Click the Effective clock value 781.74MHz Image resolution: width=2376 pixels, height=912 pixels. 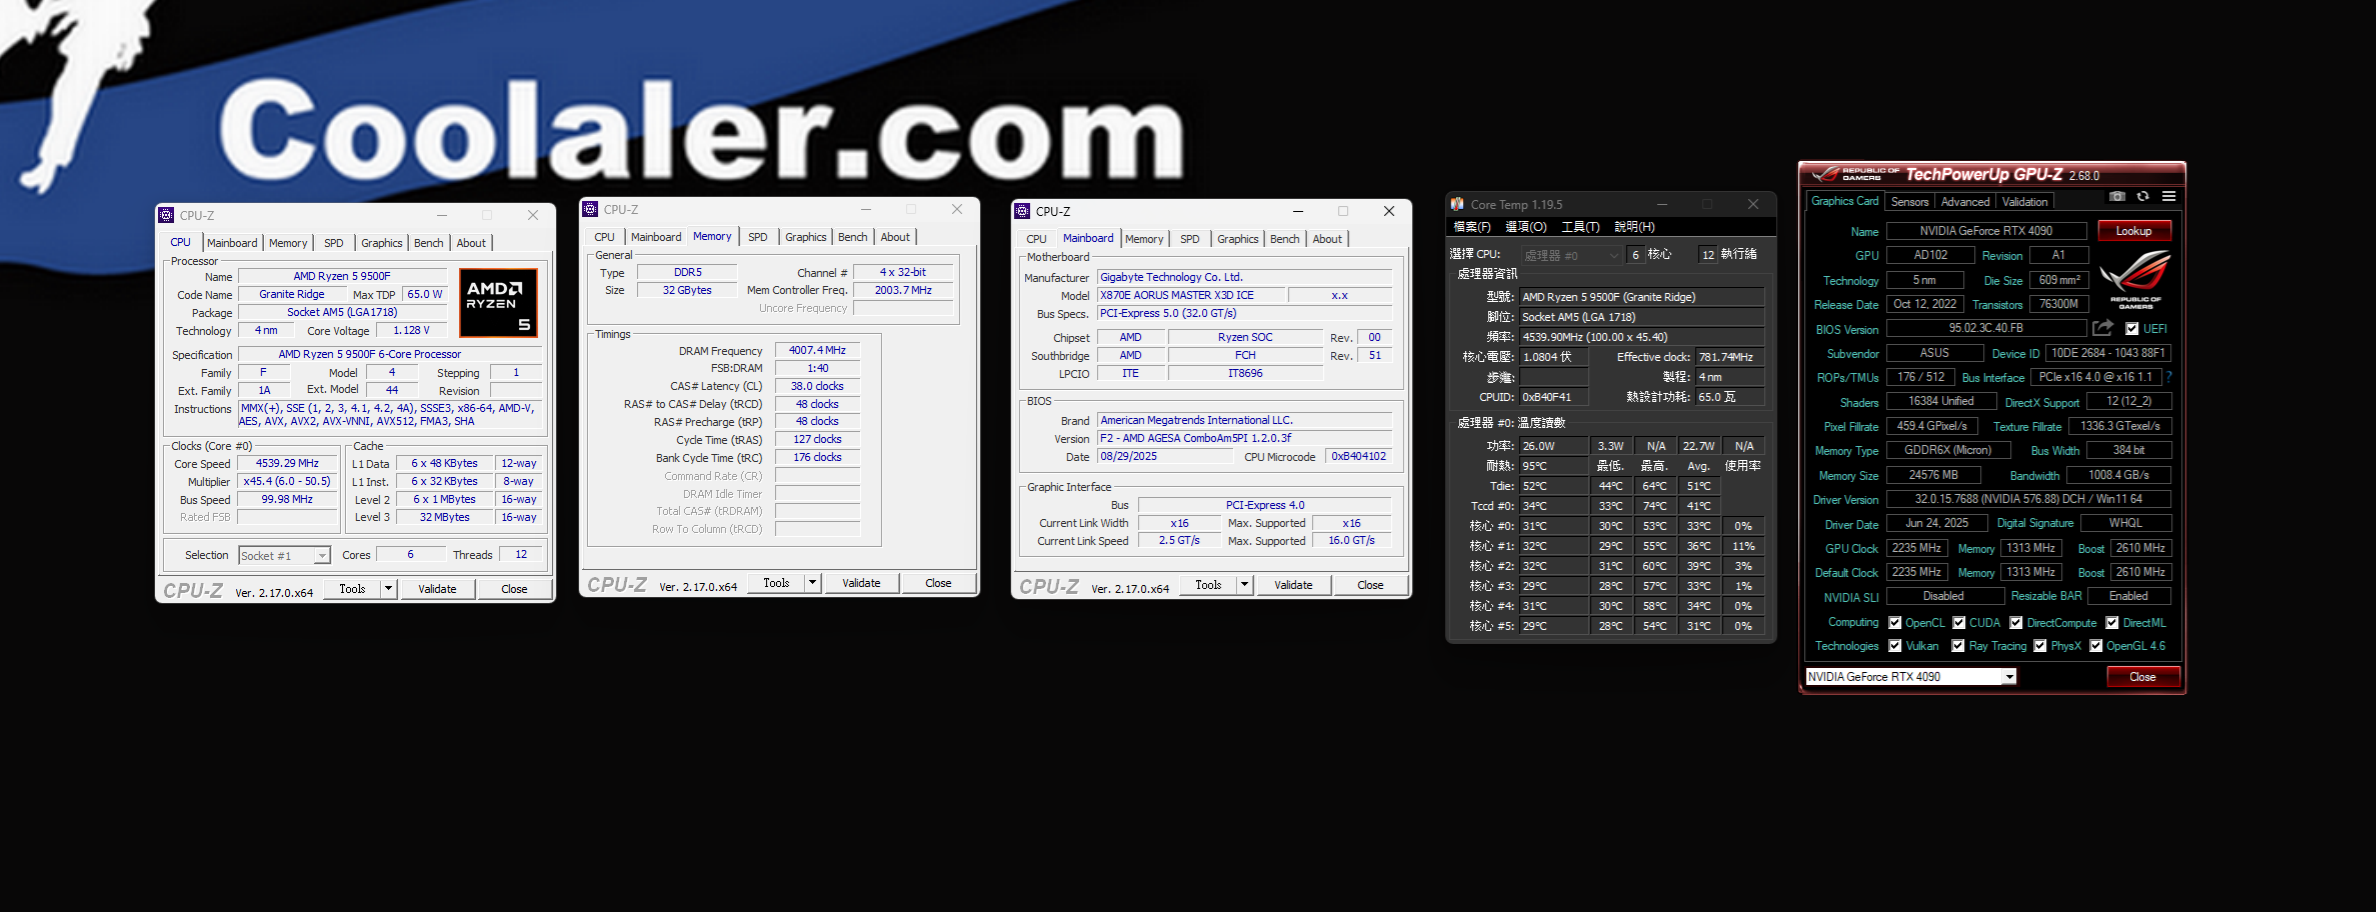[1730, 357]
